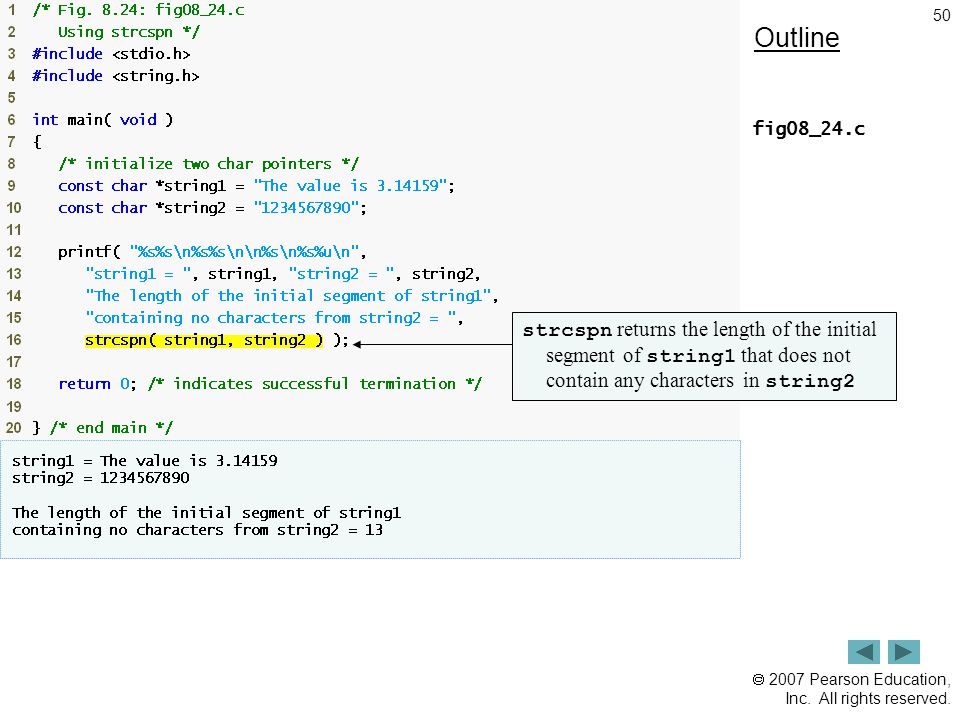Select the fig08_24.c file label
The width and height of the screenshot is (960, 720).
pyautogui.click(x=809, y=129)
